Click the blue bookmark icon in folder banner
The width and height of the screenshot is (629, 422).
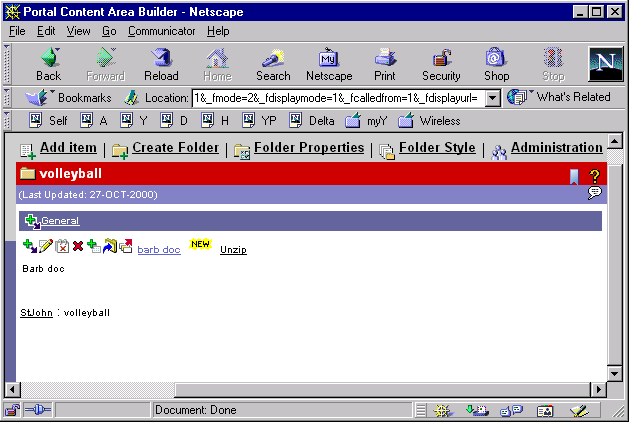click(x=574, y=176)
